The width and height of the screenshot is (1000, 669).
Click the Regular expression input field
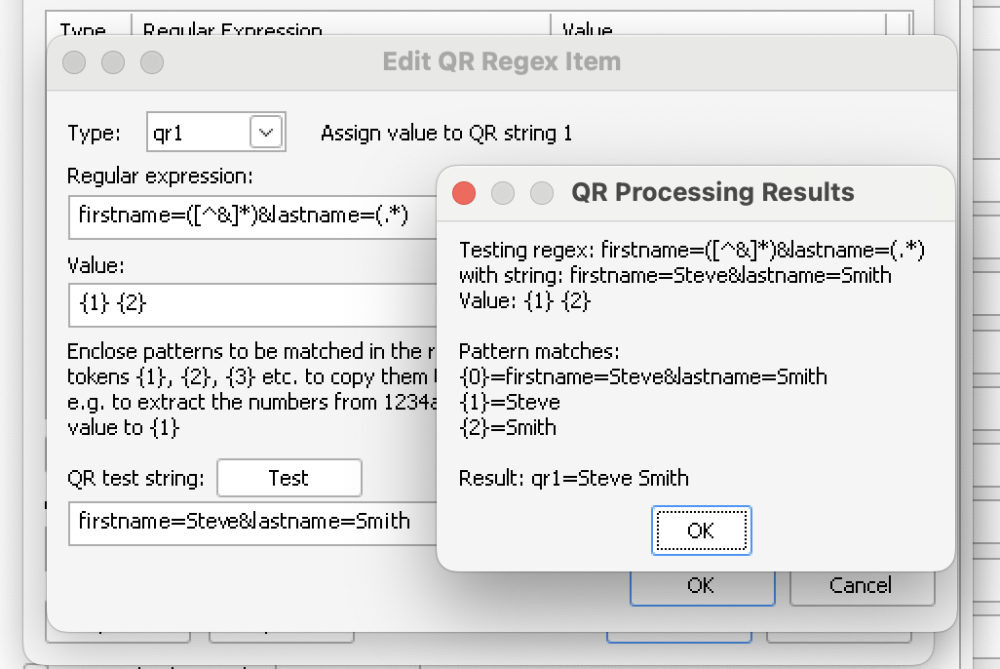250,216
